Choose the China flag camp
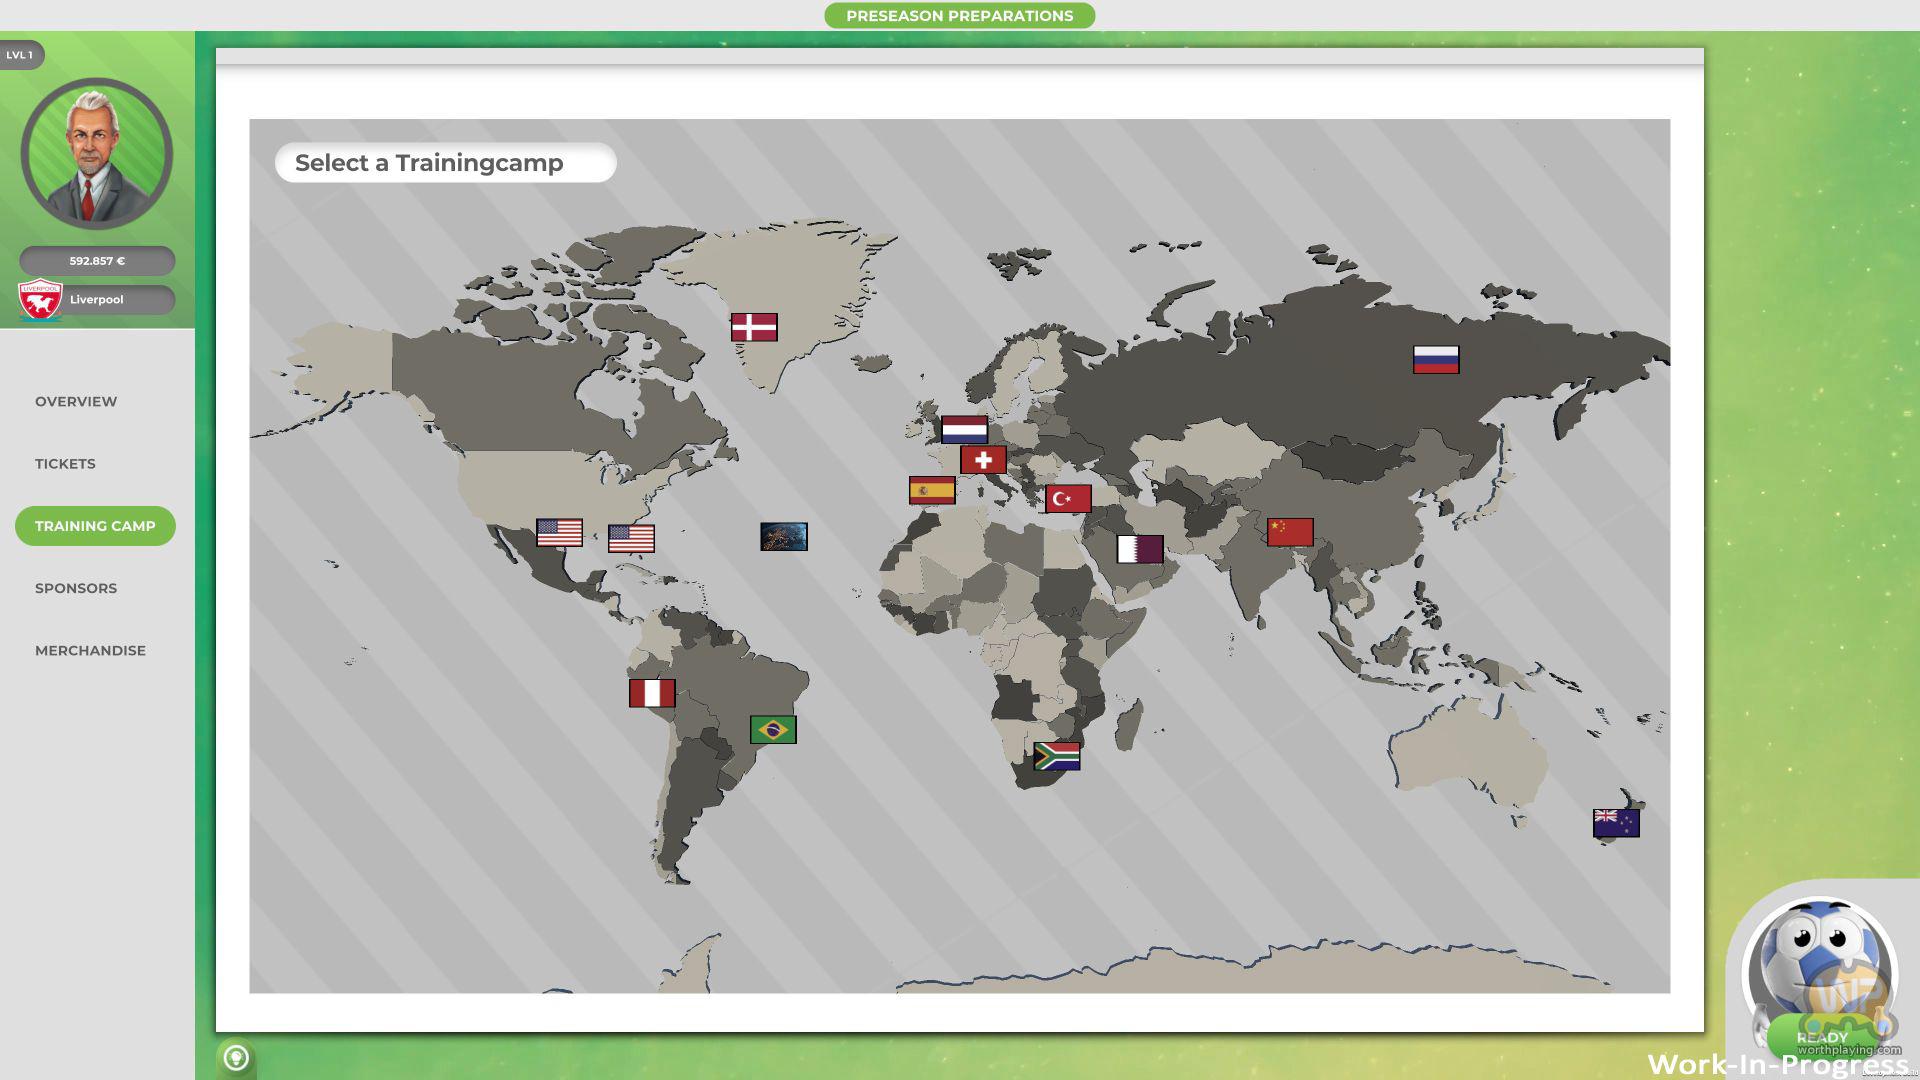Image resolution: width=1920 pixels, height=1080 pixels. pyautogui.click(x=1290, y=532)
